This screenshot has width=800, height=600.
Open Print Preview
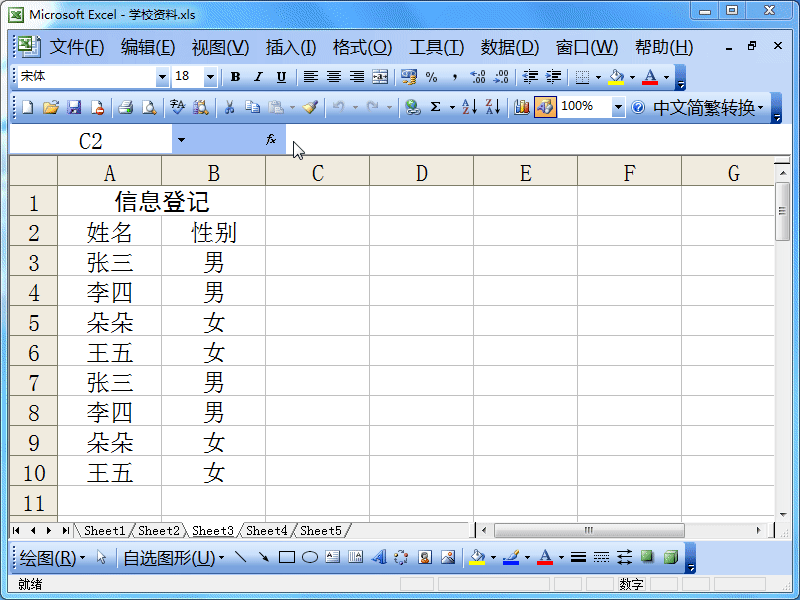[x=149, y=107]
